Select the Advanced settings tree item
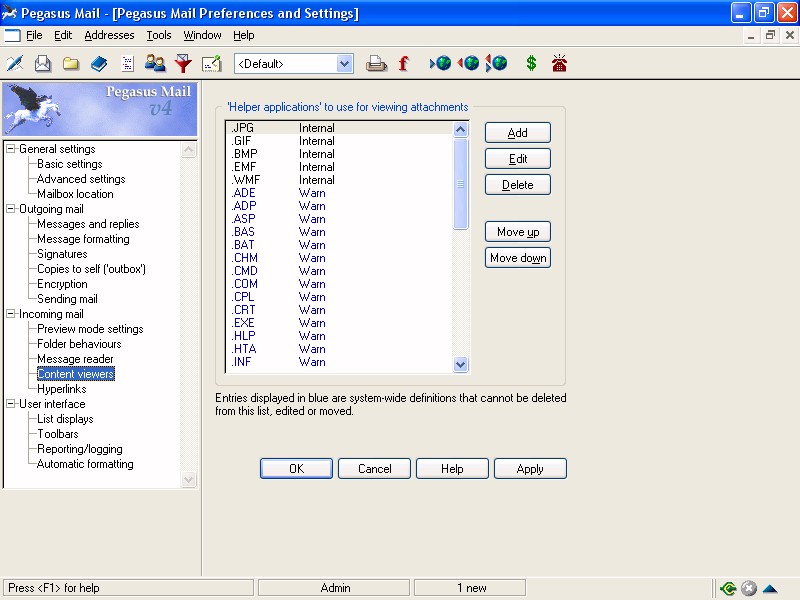 pyautogui.click(x=81, y=179)
